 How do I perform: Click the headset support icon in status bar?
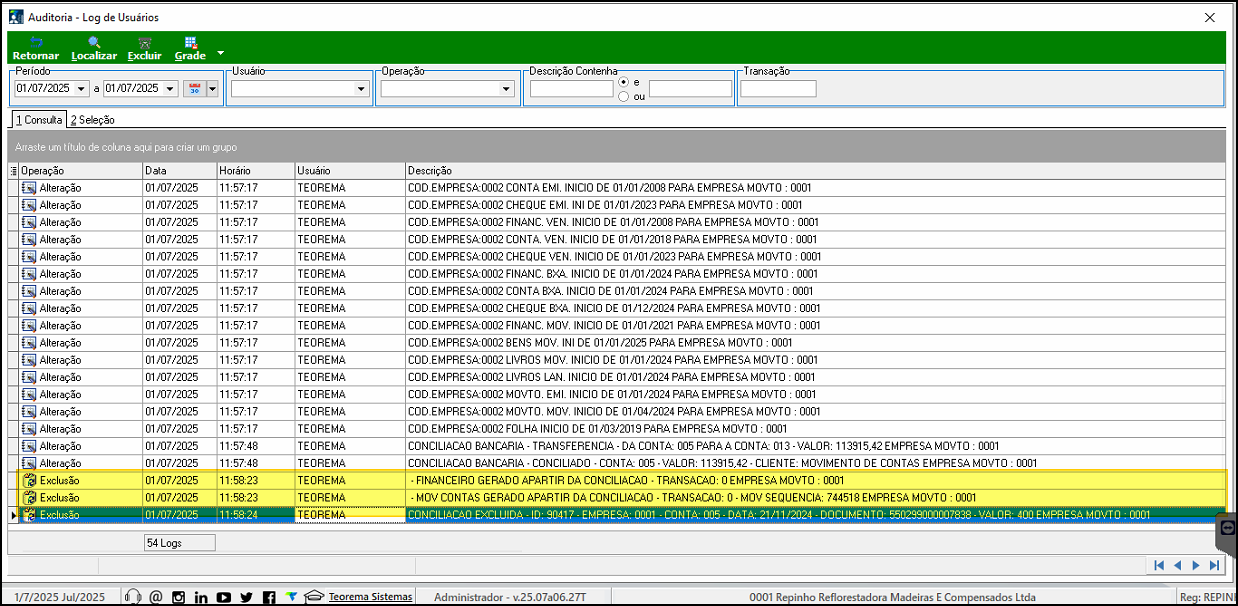click(133, 597)
